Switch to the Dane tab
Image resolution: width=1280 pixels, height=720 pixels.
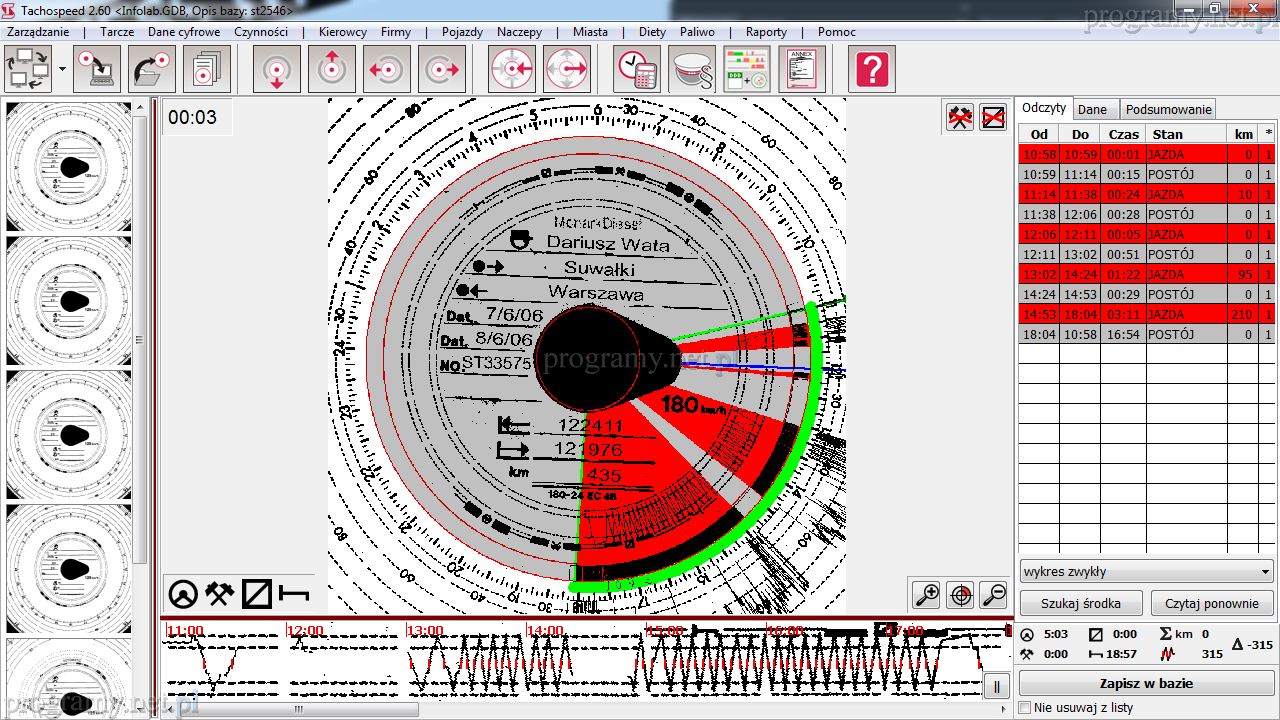(x=1092, y=110)
